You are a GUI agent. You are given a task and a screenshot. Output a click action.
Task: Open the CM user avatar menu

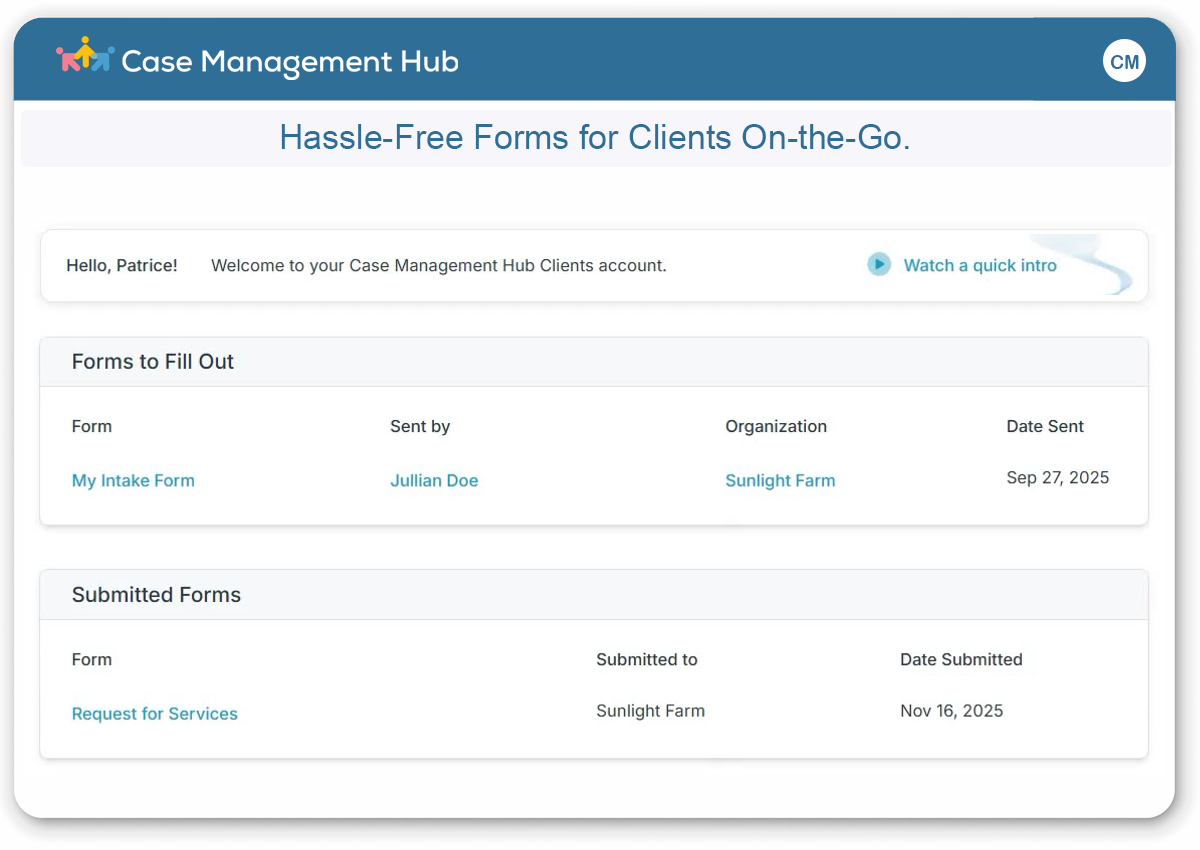pyautogui.click(x=1124, y=62)
